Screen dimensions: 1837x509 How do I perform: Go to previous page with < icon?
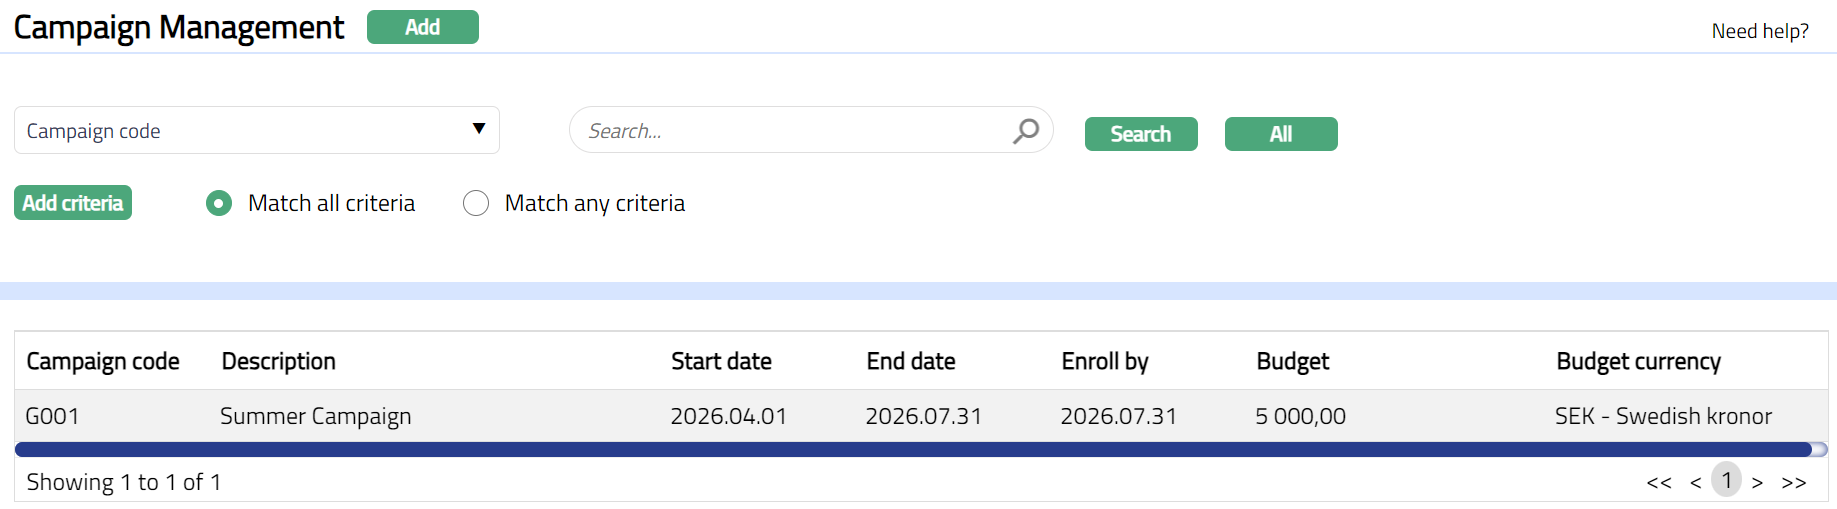pyautogui.click(x=1695, y=483)
